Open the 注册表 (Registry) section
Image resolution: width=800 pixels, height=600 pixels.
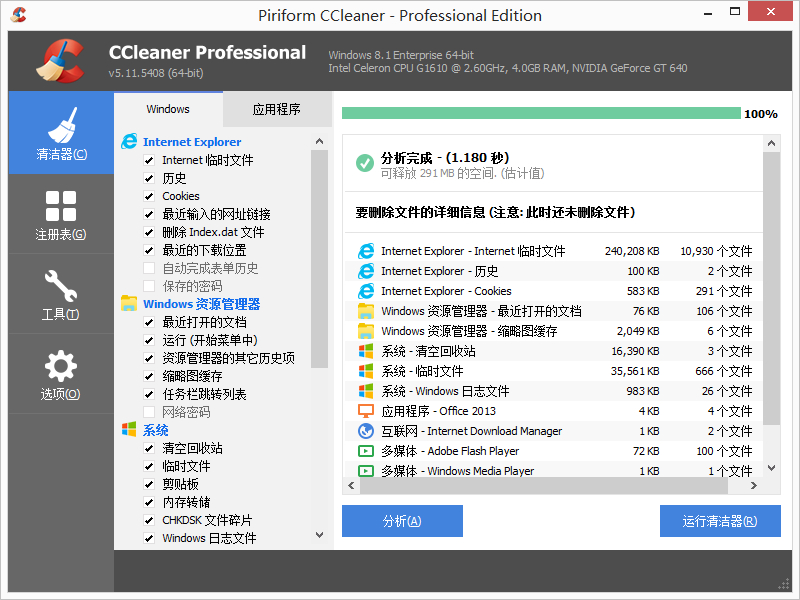[x=61, y=214]
